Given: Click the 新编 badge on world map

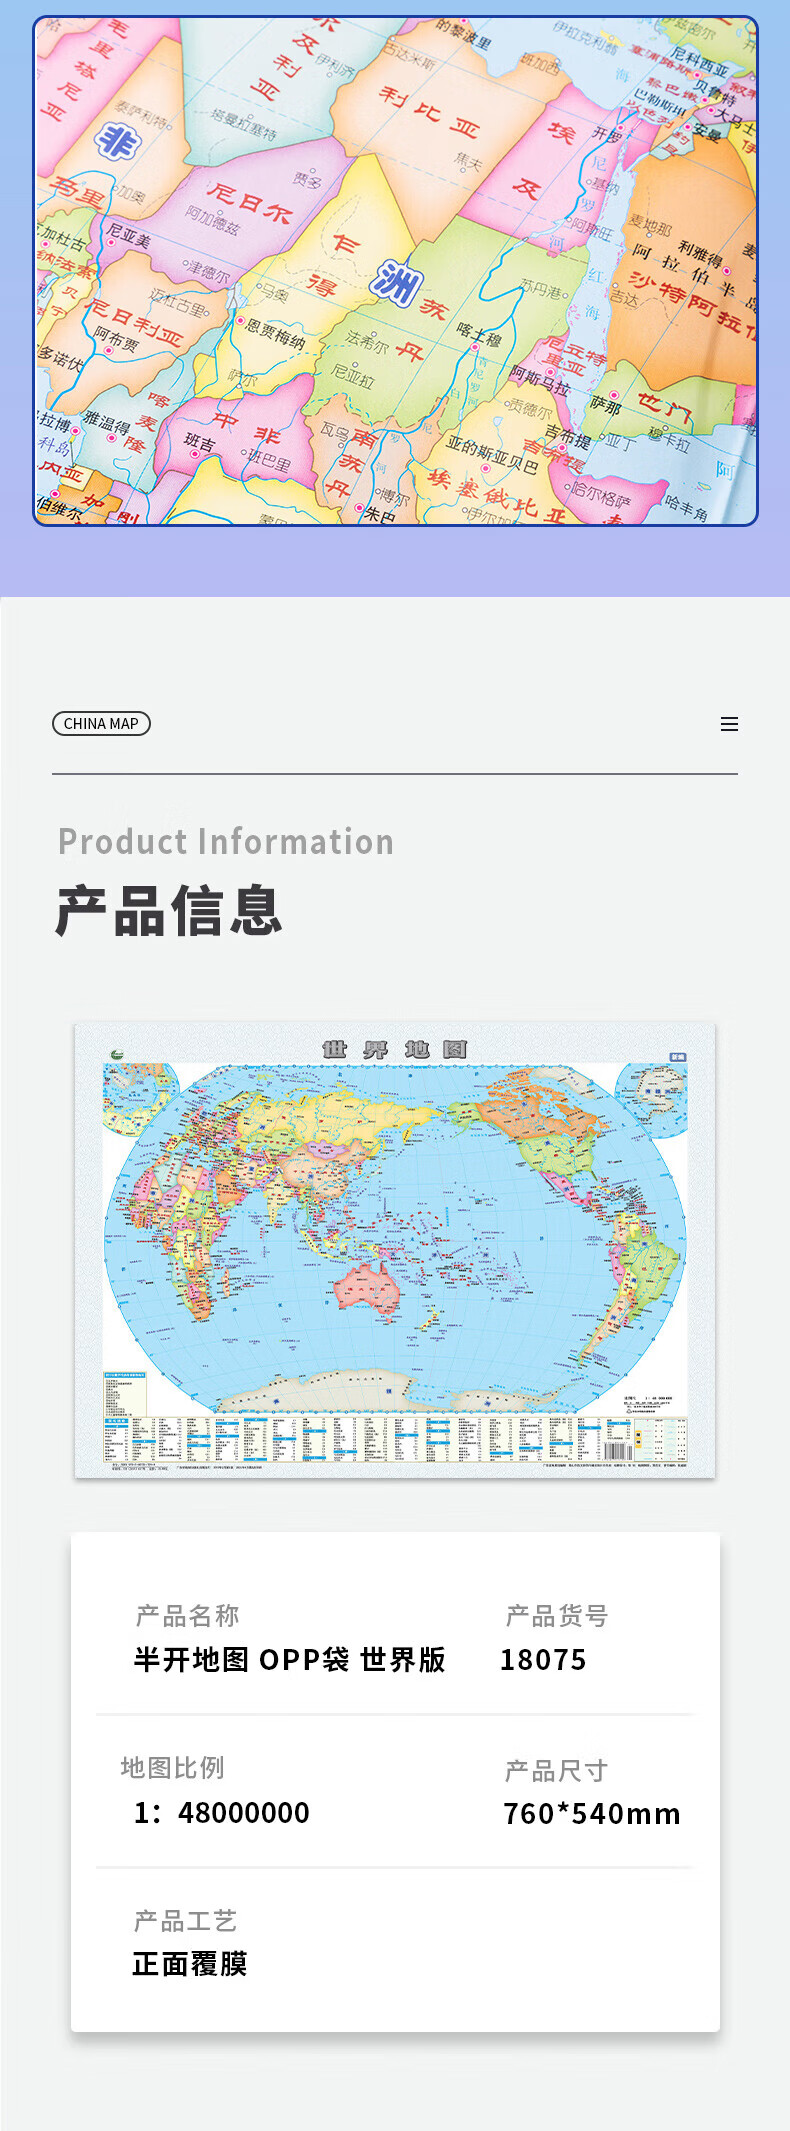Looking at the screenshot, I should 677,1057.
